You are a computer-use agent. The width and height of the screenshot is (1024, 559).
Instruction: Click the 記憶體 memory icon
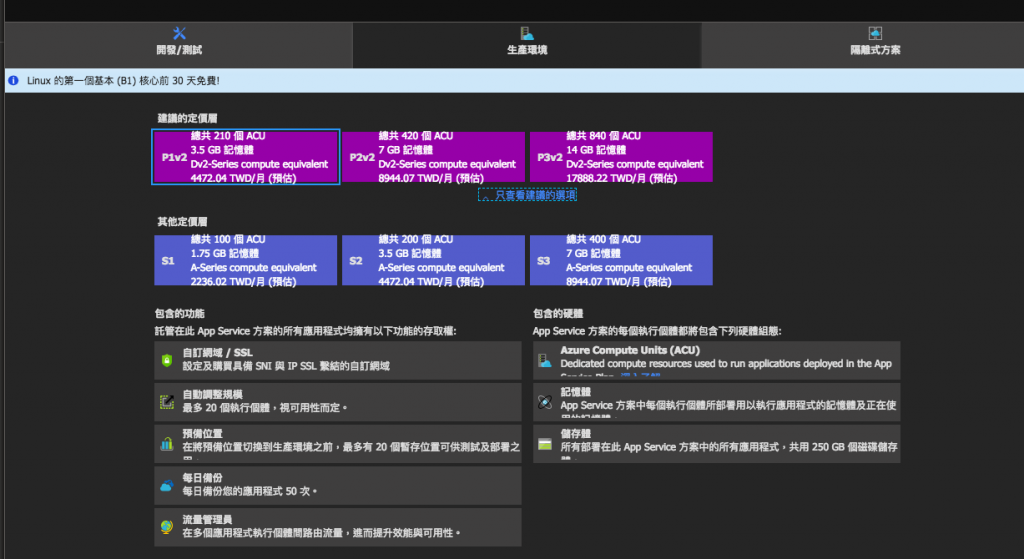[545, 402]
